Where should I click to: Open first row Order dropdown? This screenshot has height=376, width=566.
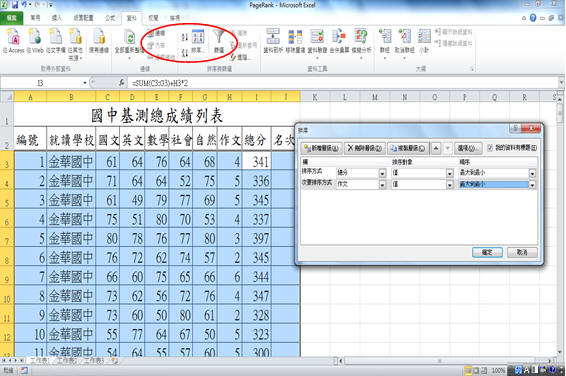532,173
